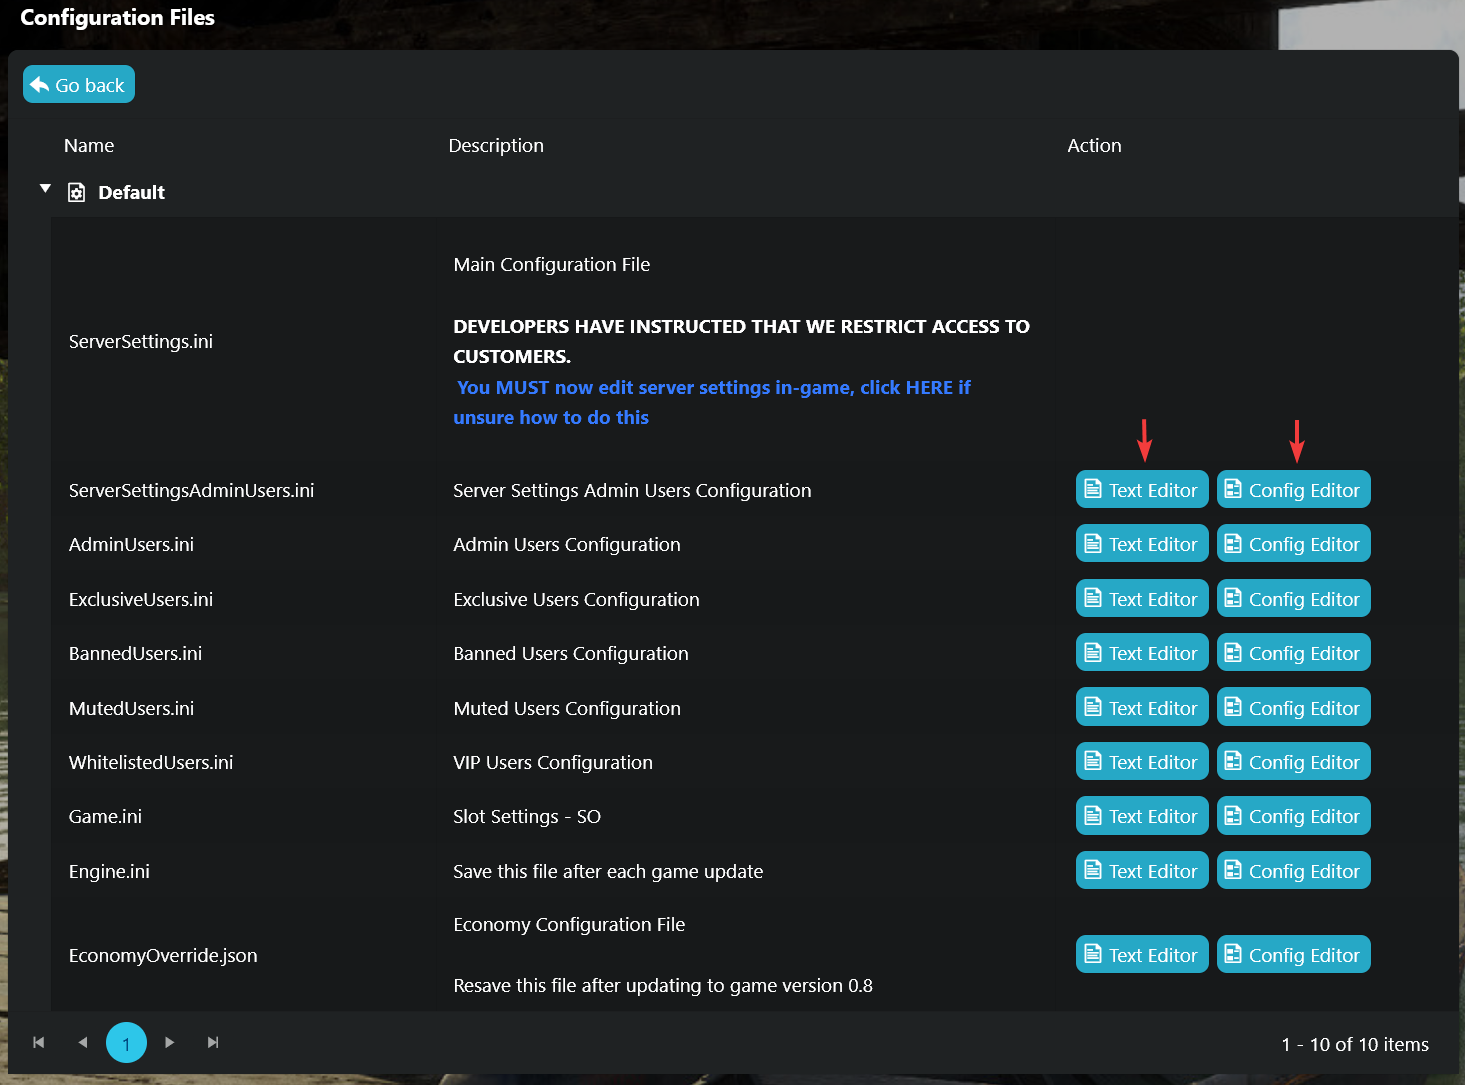Open Config Editor for EconomyOverride.json
This screenshot has height=1085, width=1465.
(x=1293, y=955)
